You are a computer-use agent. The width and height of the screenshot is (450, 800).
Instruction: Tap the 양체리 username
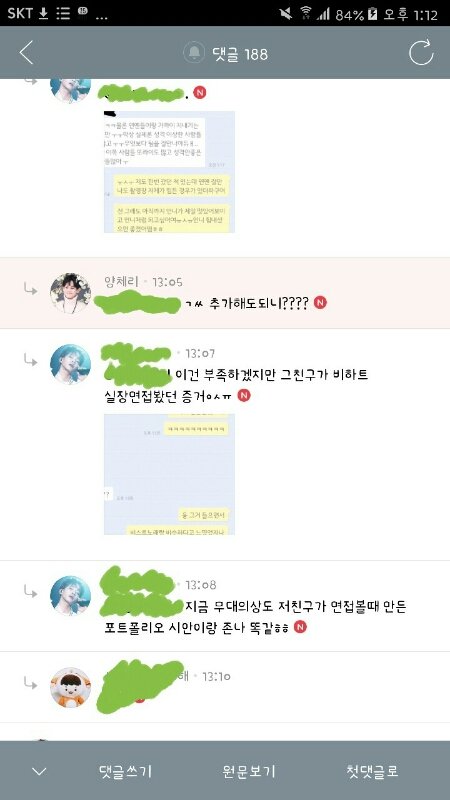coord(121,281)
